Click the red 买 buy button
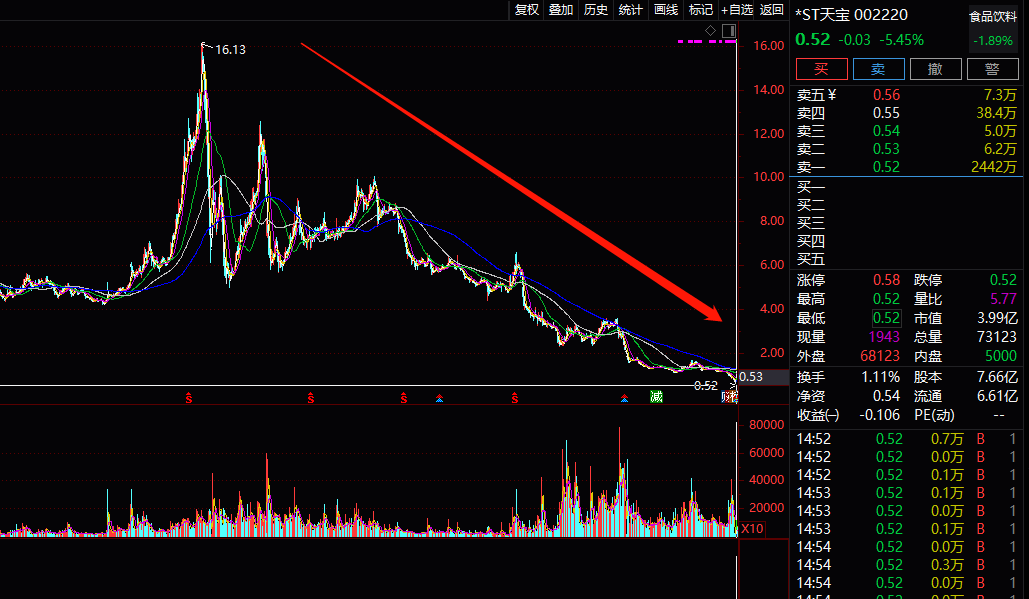This screenshot has width=1029, height=599. click(822, 69)
